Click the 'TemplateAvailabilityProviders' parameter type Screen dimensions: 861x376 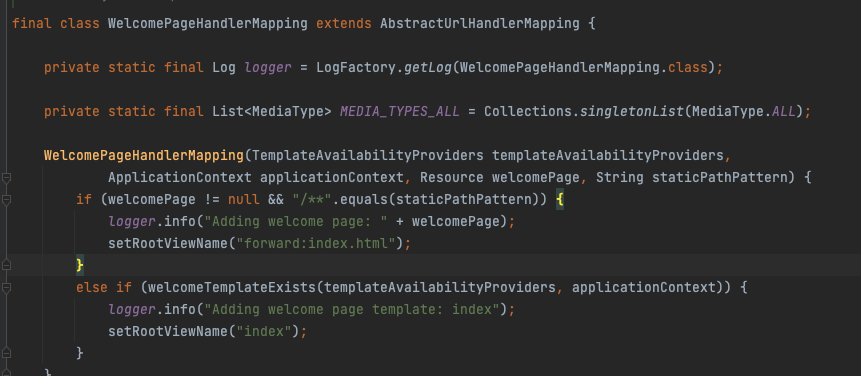(368, 155)
